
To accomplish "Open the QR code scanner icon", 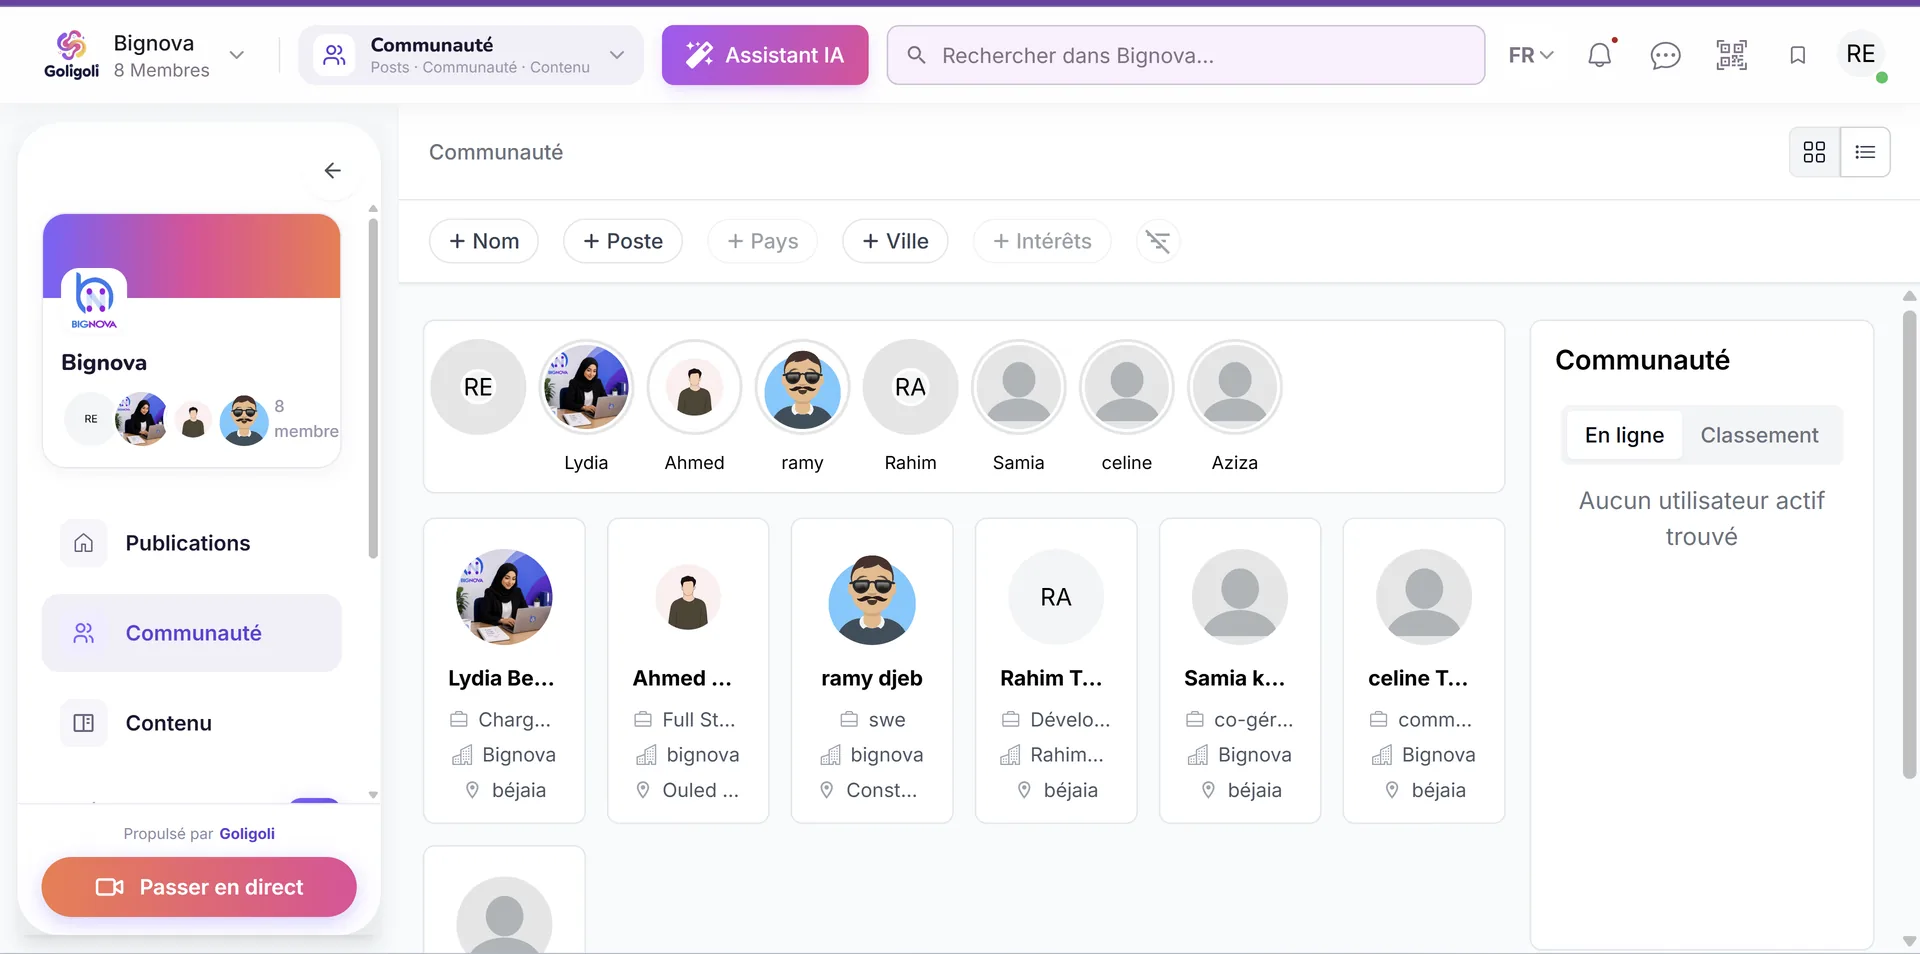I will coord(1731,55).
